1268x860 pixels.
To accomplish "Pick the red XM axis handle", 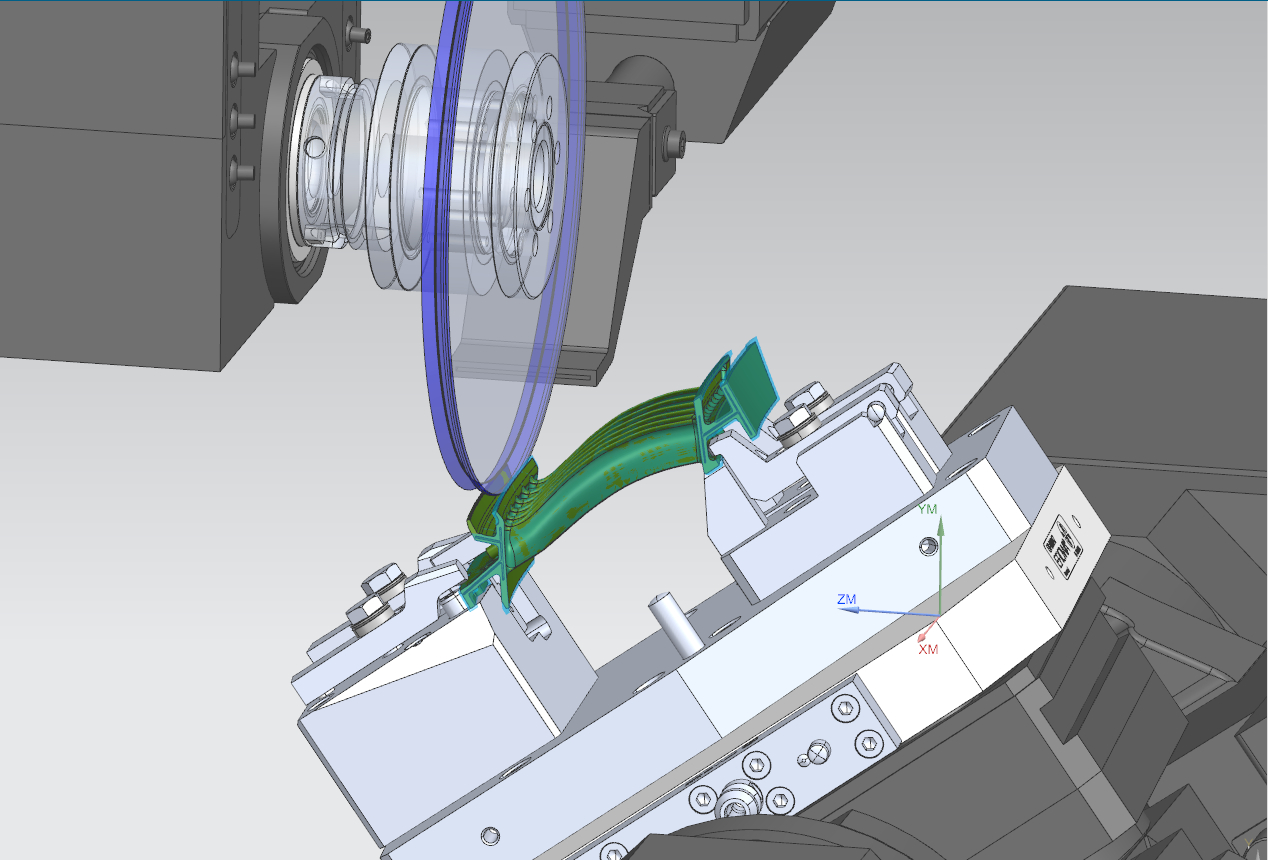I will tap(929, 630).
